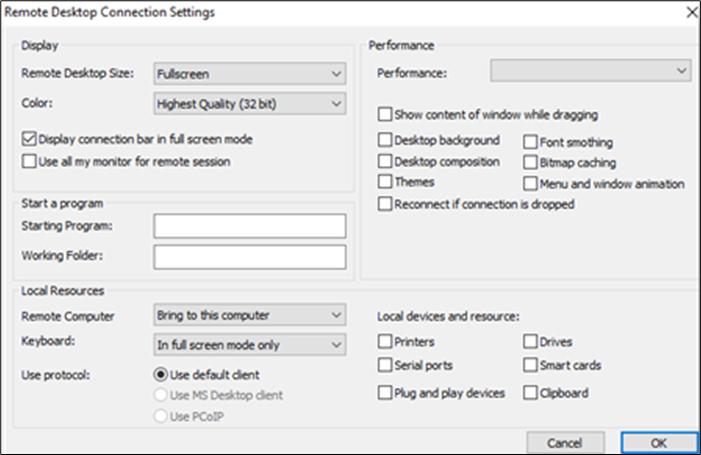Check the Clipboard resource checkbox

(531, 392)
